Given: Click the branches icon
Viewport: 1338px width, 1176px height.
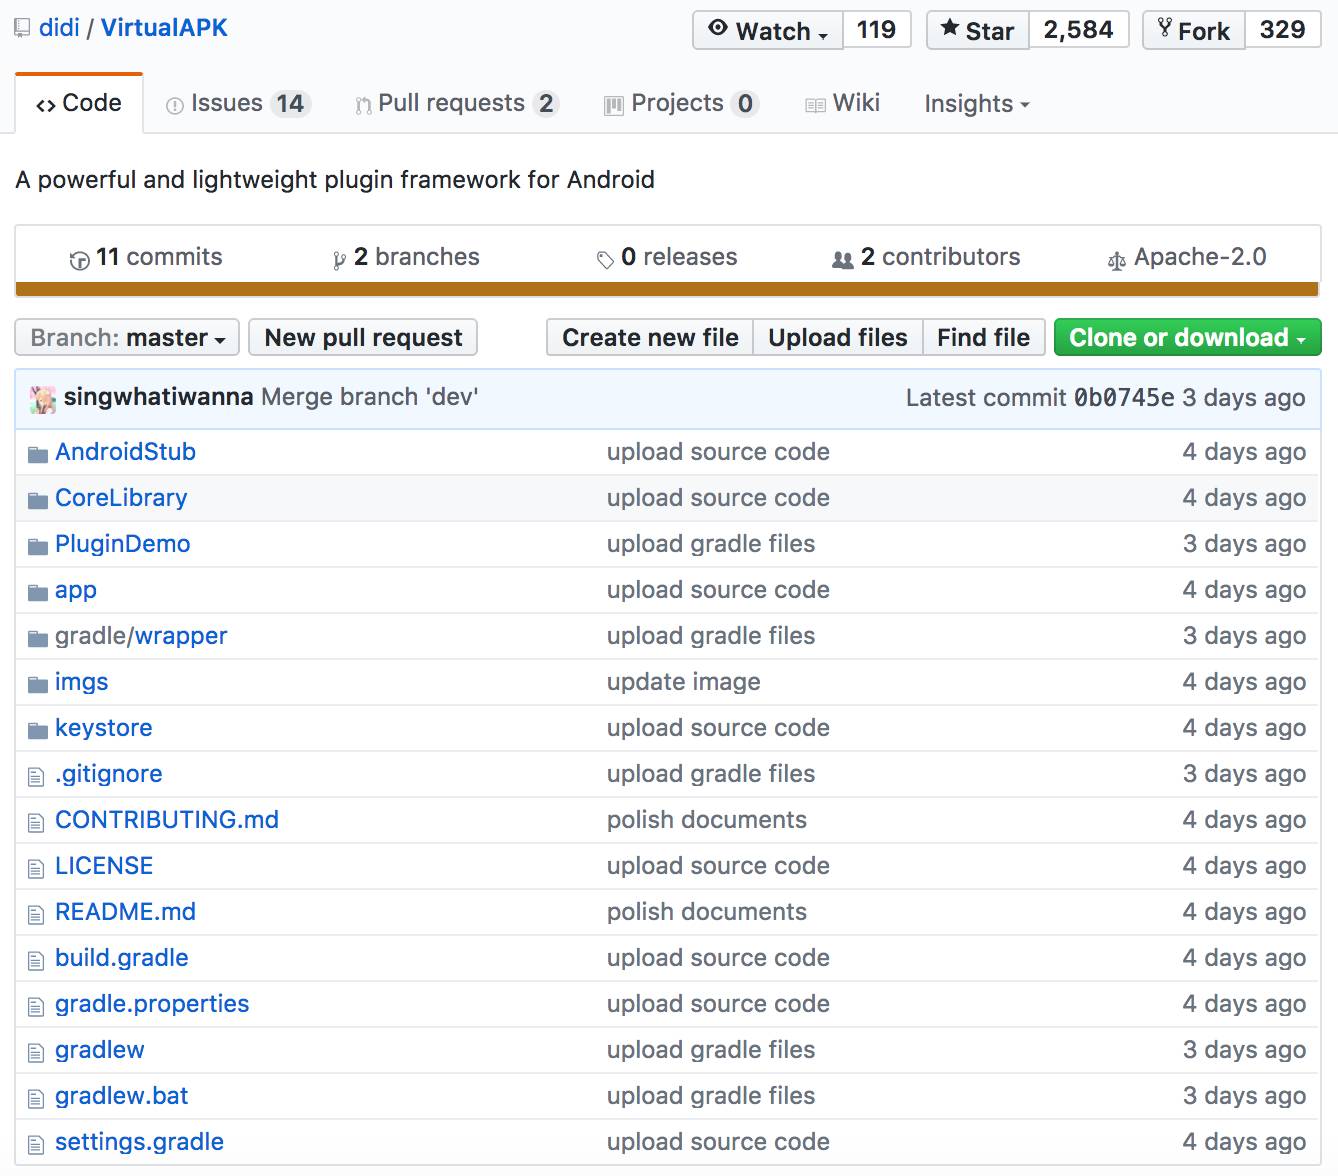Looking at the screenshot, I should 339,260.
